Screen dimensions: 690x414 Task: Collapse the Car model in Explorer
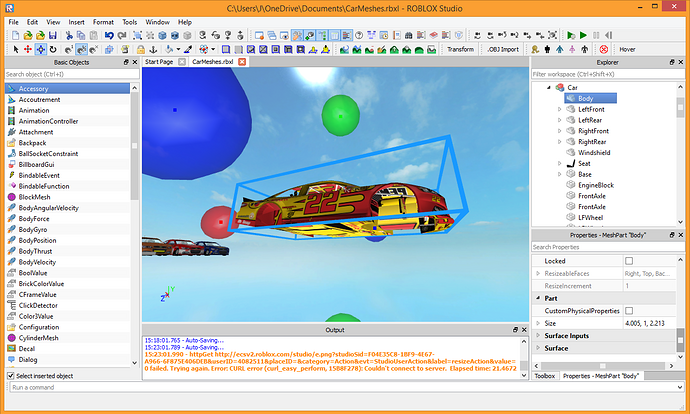(x=548, y=87)
